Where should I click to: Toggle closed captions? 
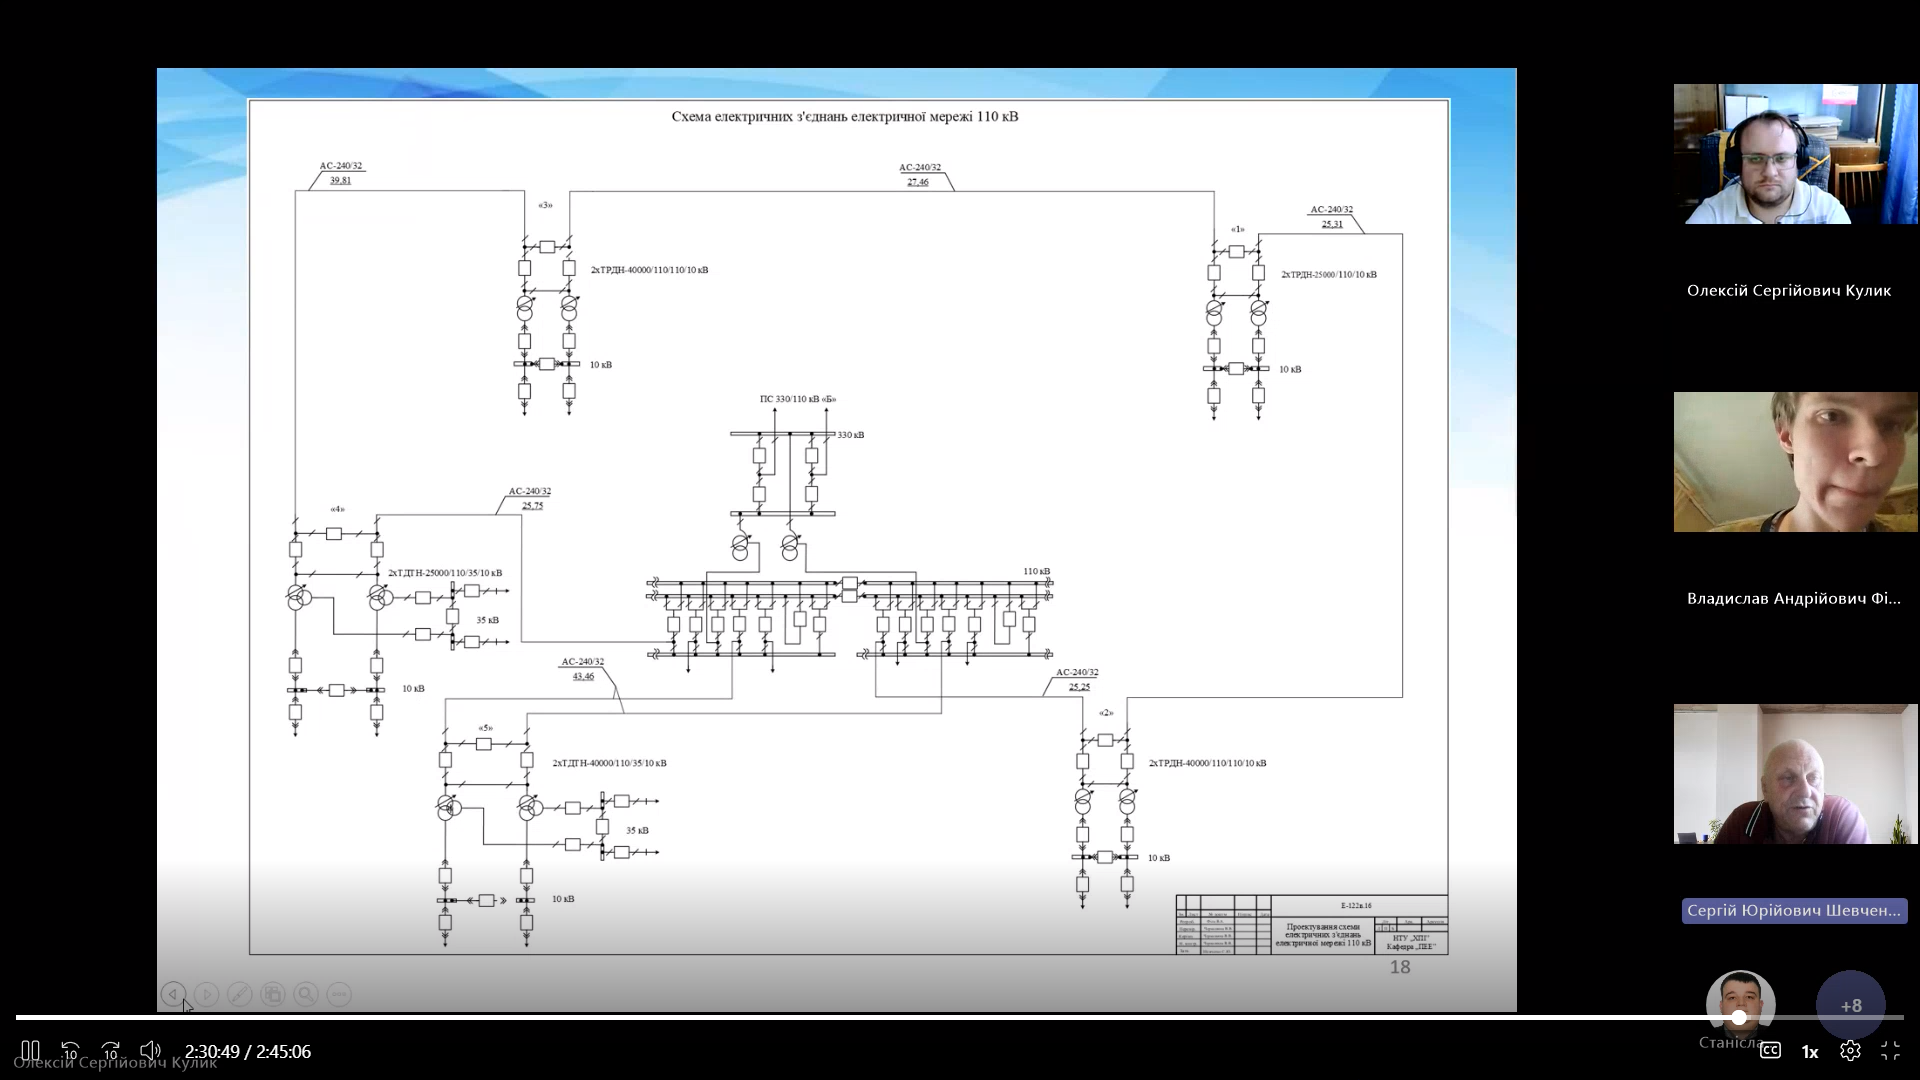coord(1770,1051)
